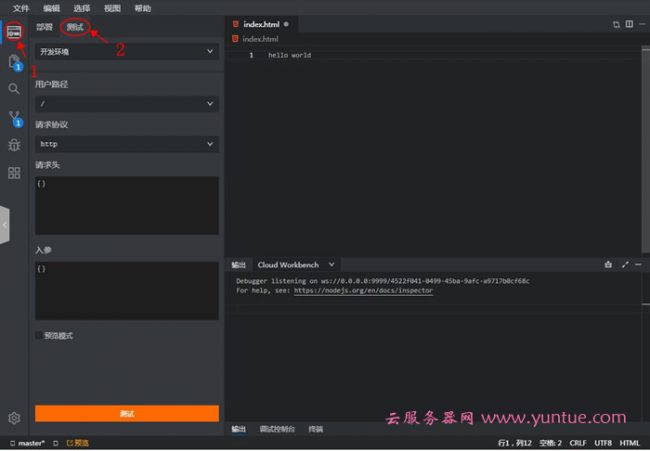
Task: Enable the 预览模式 checkbox
Action: tap(39, 336)
